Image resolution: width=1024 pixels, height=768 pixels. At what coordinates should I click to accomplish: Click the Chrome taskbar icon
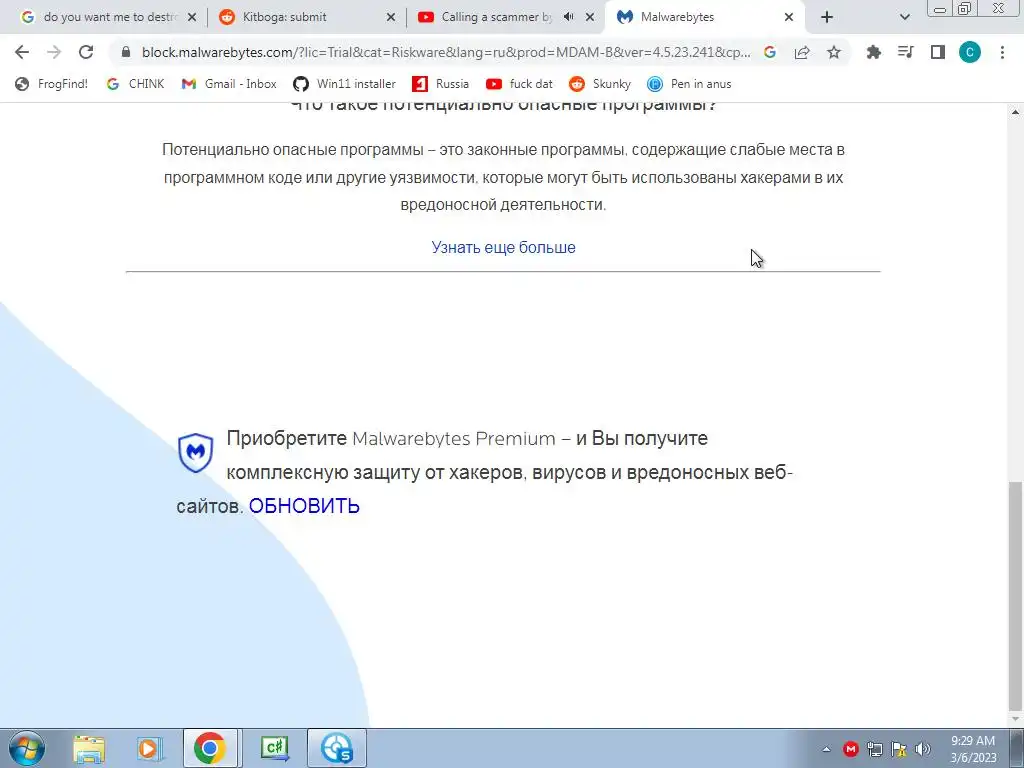(210, 748)
